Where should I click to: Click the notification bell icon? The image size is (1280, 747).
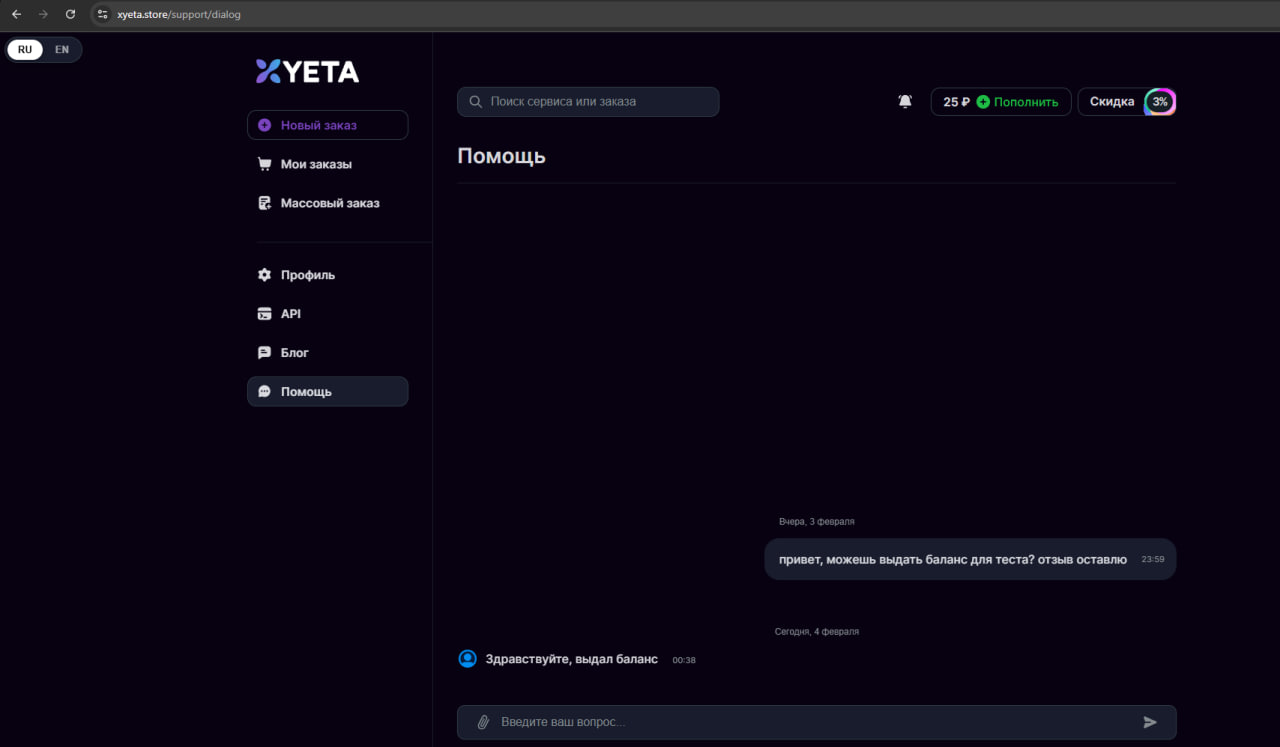pyautogui.click(x=905, y=102)
